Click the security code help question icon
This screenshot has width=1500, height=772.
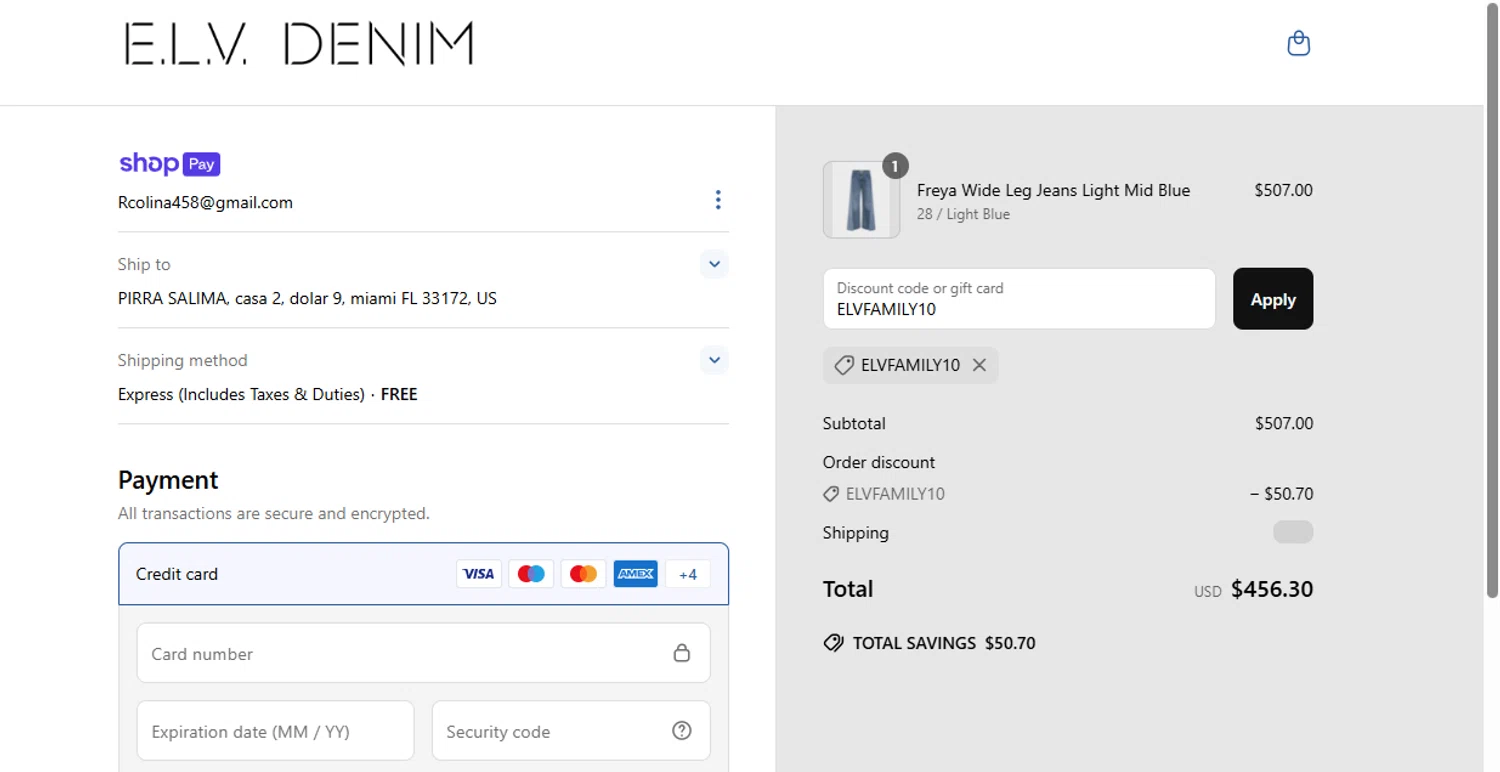point(681,731)
